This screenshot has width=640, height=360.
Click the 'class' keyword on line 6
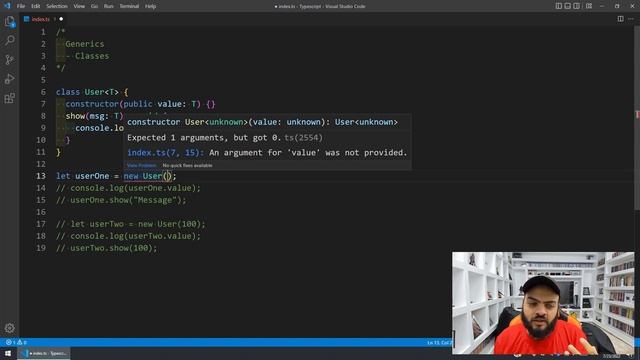click(x=68, y=92)
